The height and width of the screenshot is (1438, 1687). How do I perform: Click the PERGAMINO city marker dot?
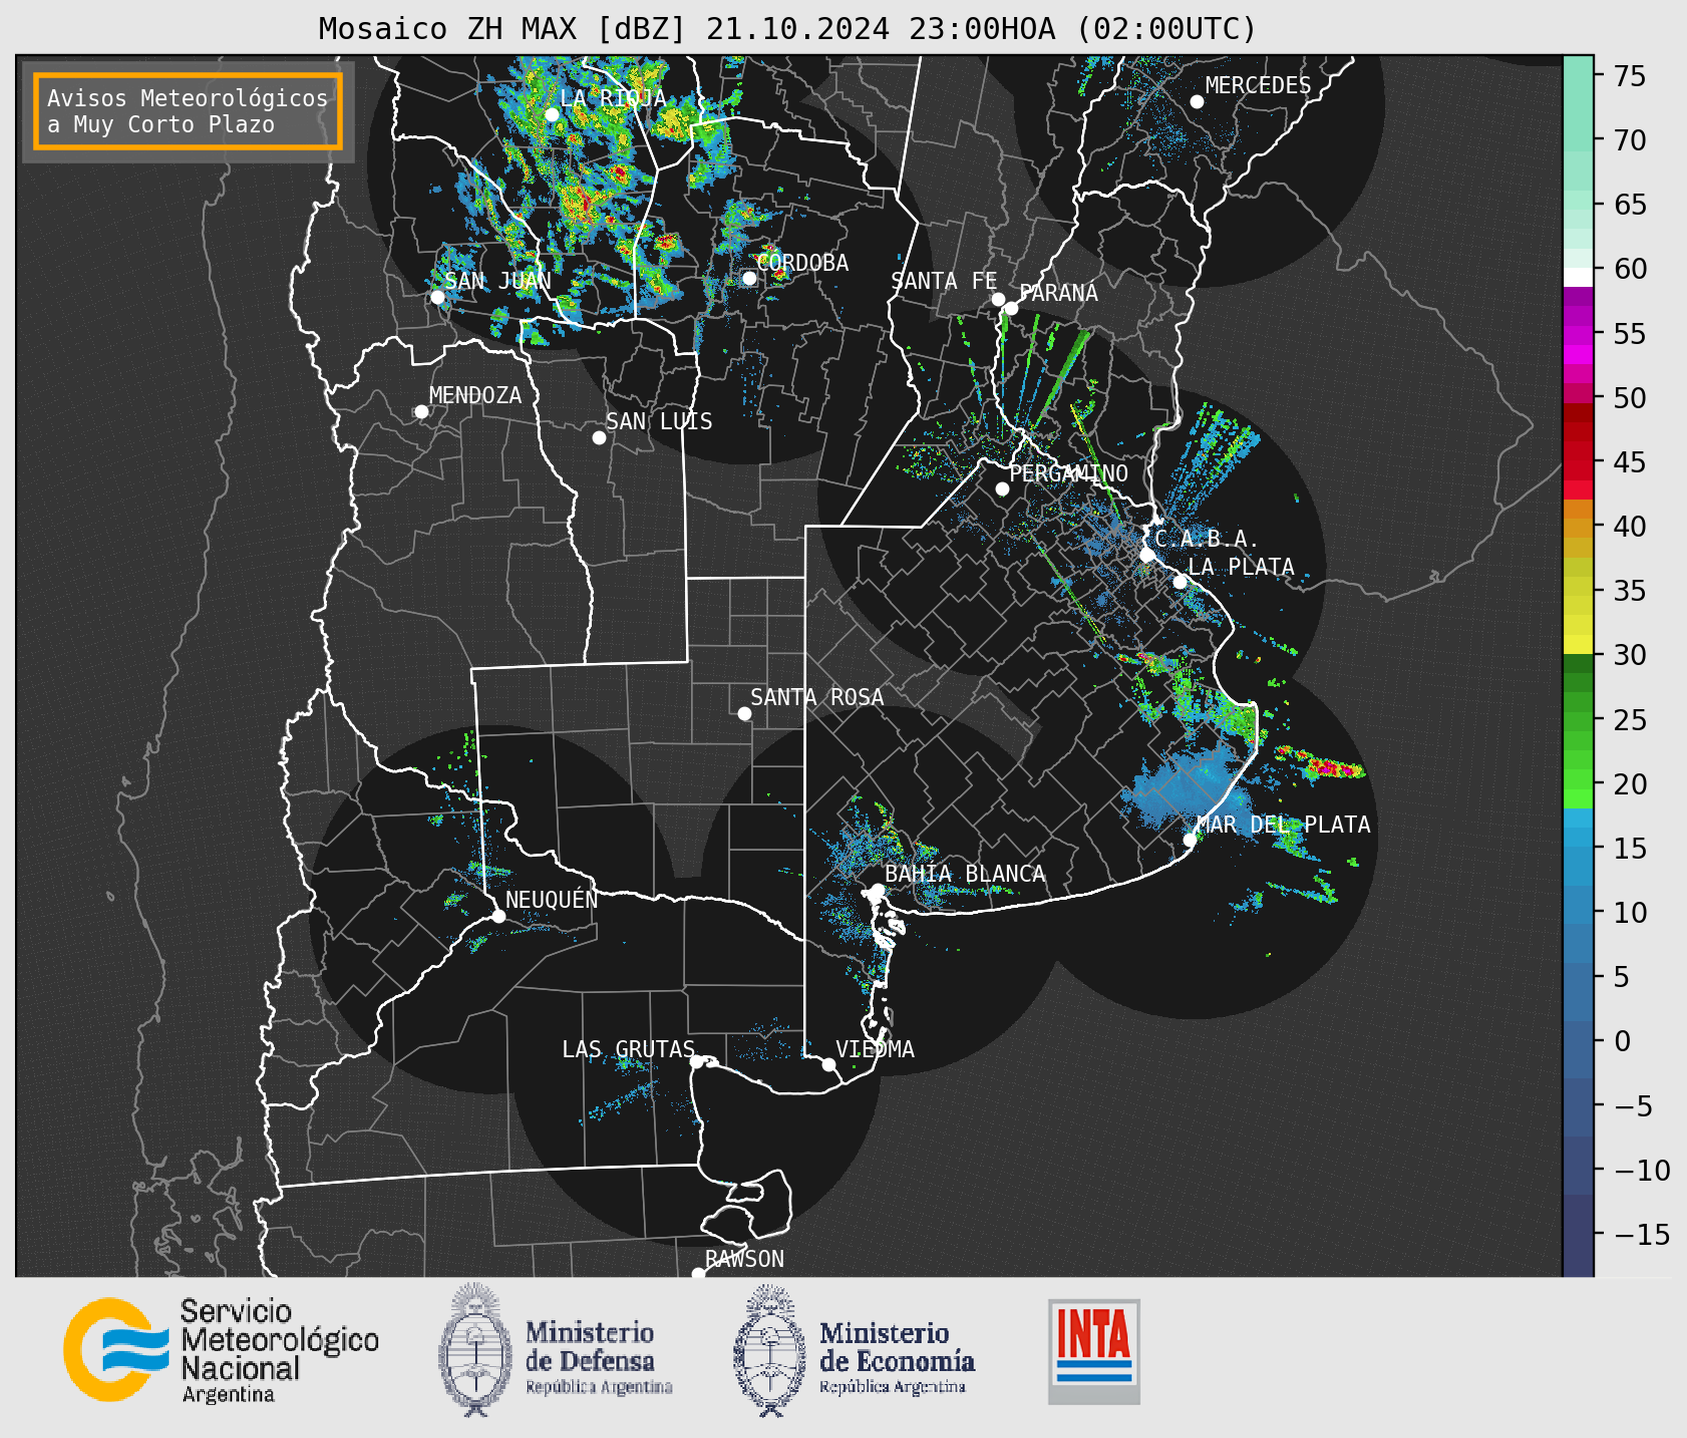(1002, 489)
